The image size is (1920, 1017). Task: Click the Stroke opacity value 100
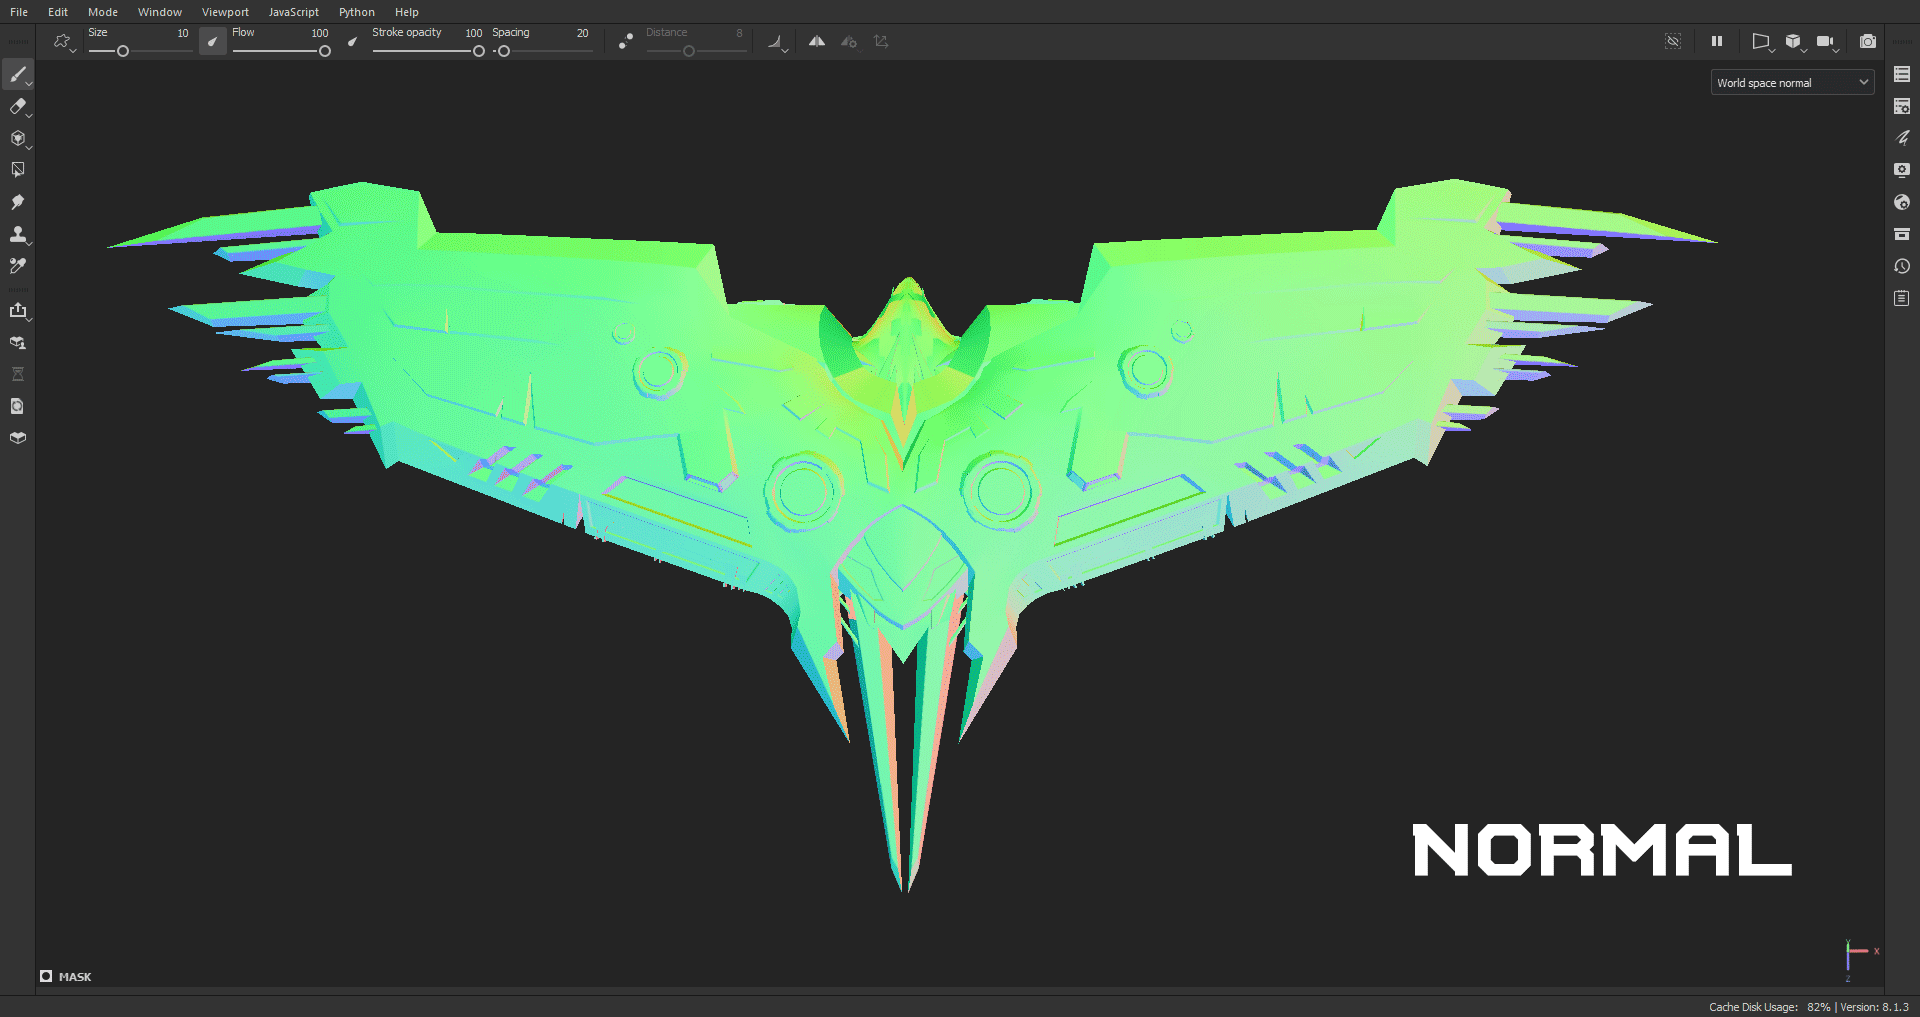coord(474,33)
